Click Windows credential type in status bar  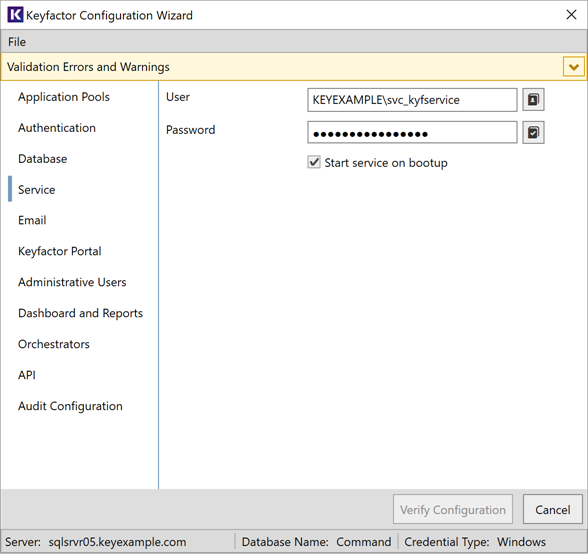[x=521, y=542]
